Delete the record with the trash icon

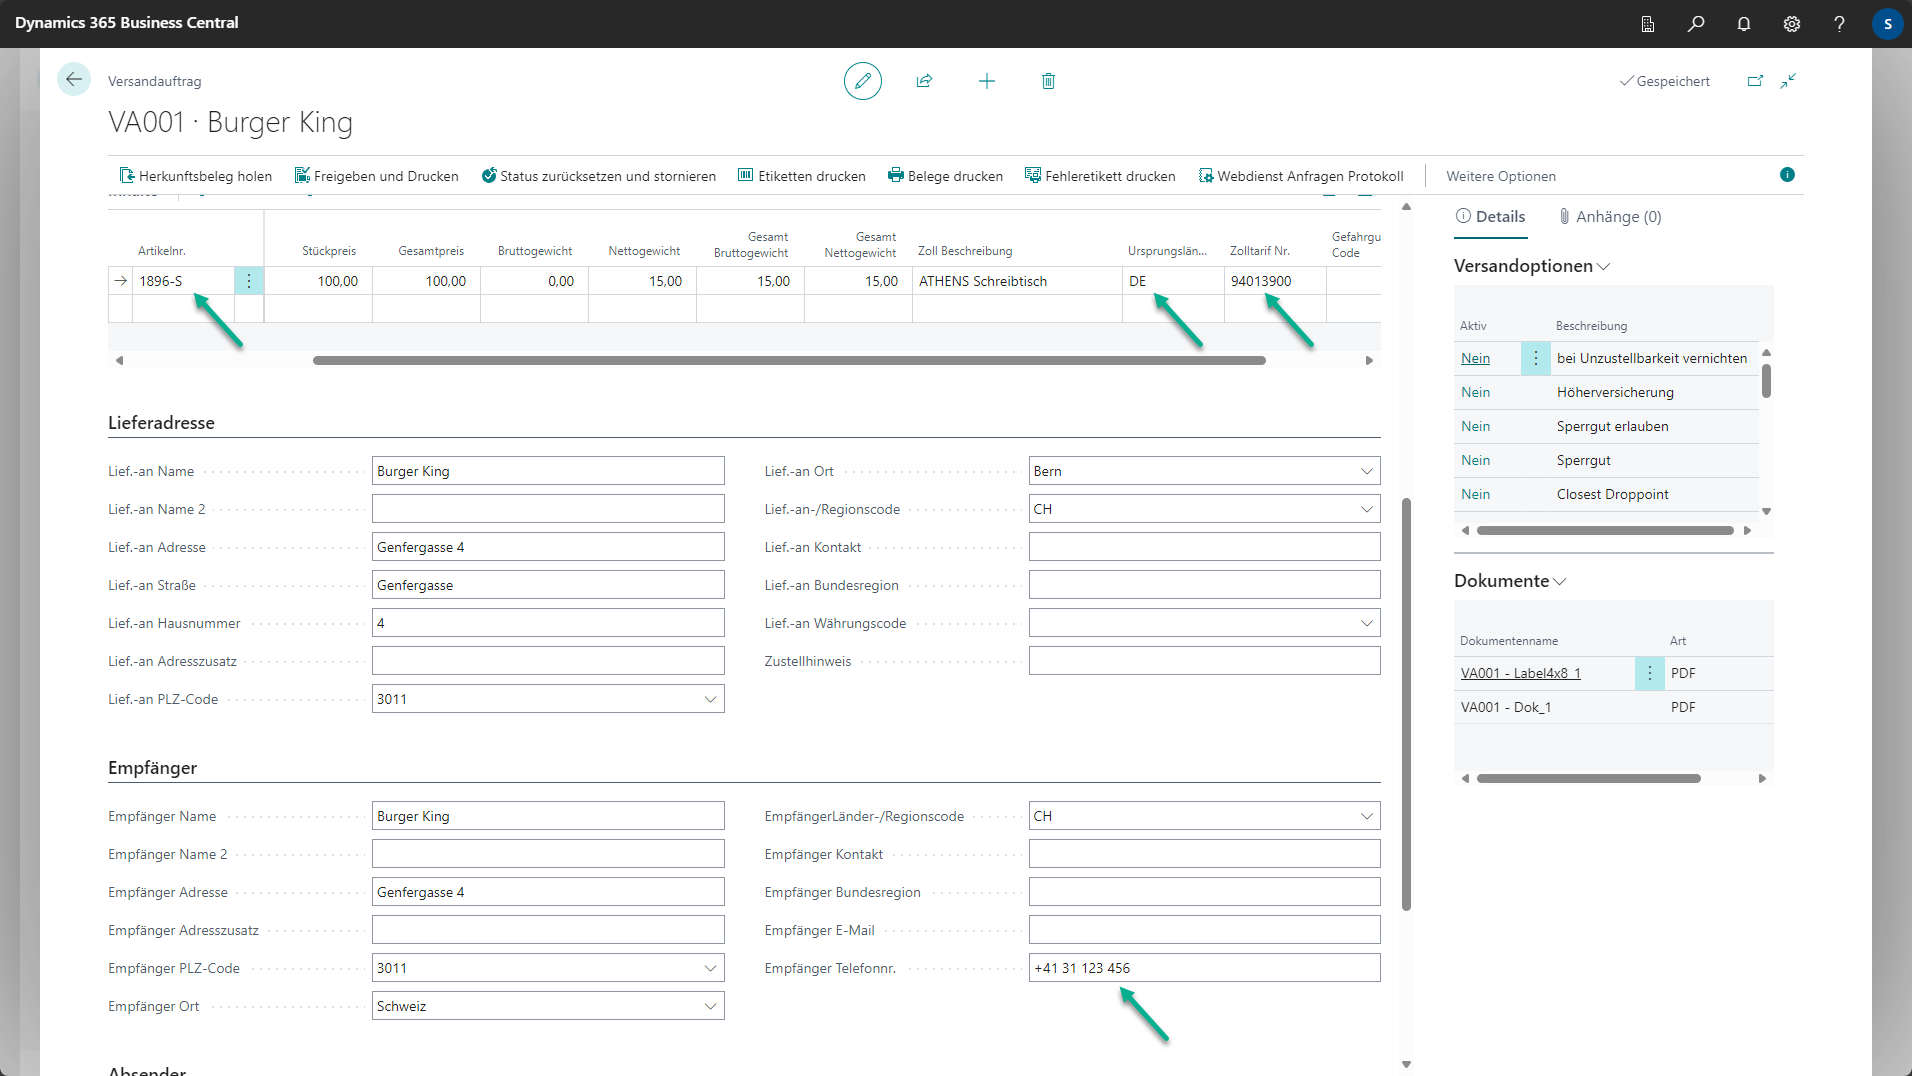(x=1048, y=81)
